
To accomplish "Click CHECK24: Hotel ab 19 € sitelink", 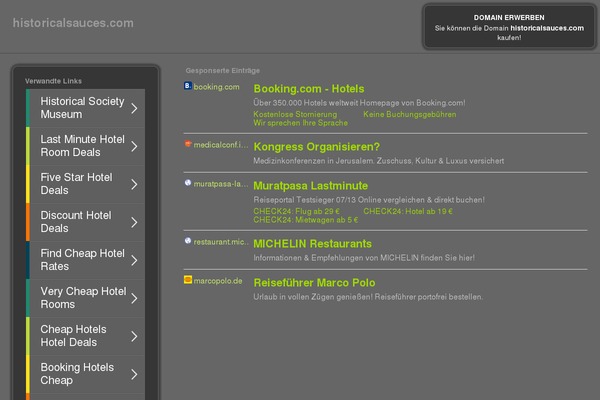I will point(408,211).
